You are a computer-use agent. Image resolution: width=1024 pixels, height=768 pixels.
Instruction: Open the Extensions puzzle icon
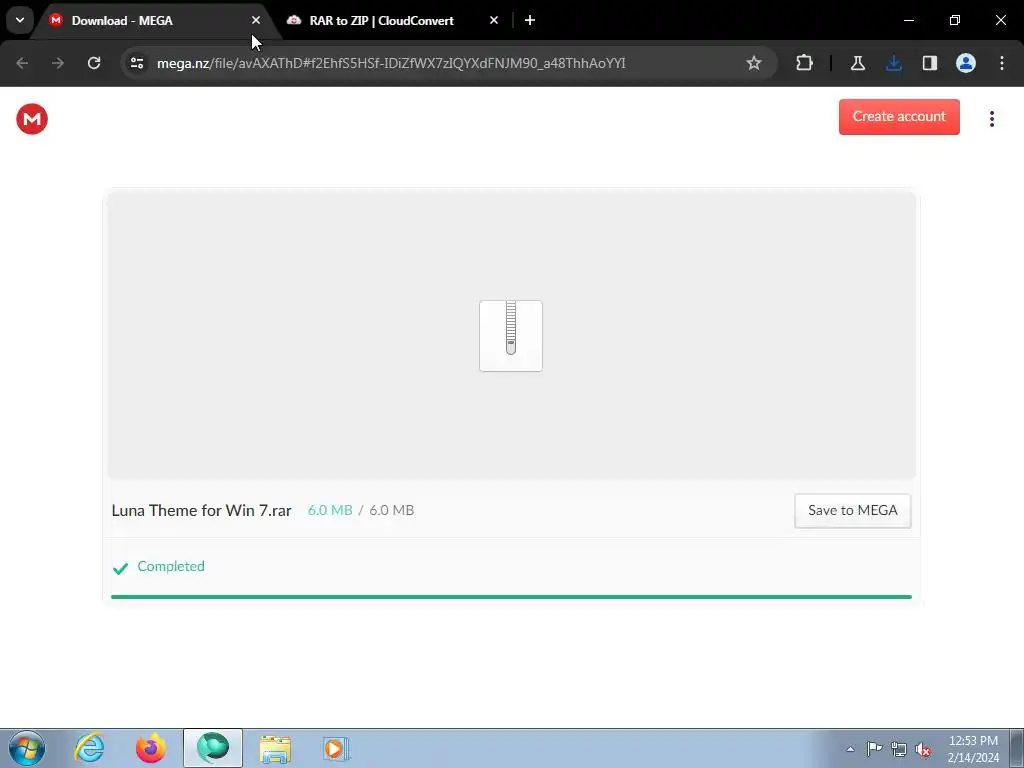click(805, 63)
